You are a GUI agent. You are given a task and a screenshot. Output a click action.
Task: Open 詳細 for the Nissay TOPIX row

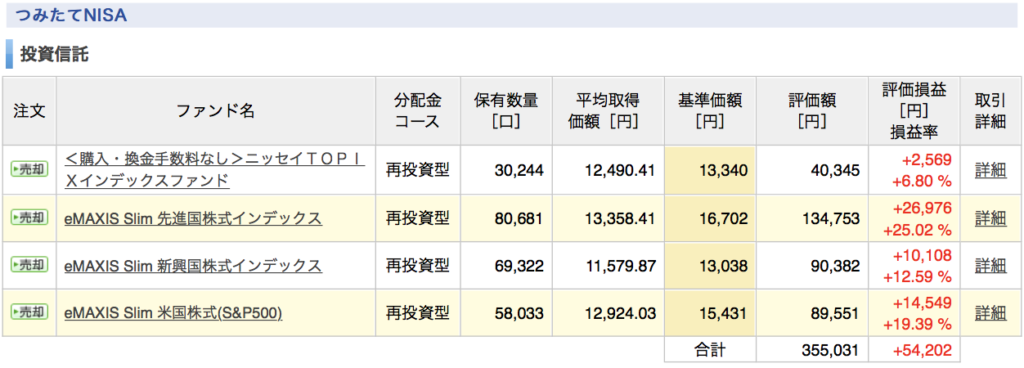pyautogui.click(x=990, y=170)
